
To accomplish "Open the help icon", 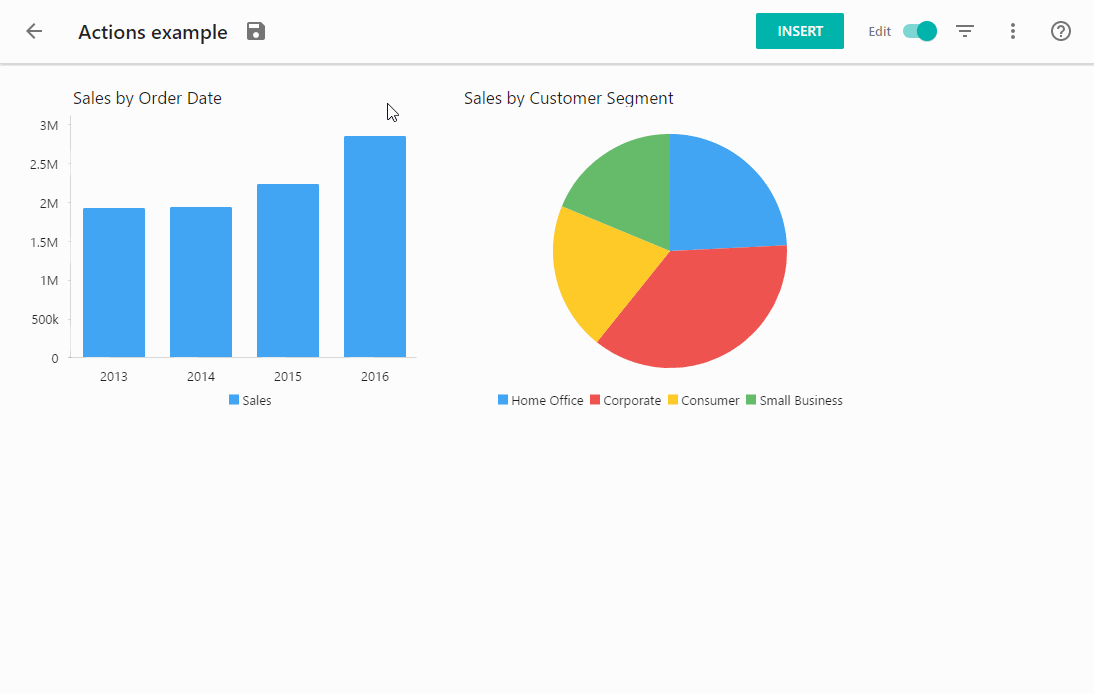I will point(1060,31).
